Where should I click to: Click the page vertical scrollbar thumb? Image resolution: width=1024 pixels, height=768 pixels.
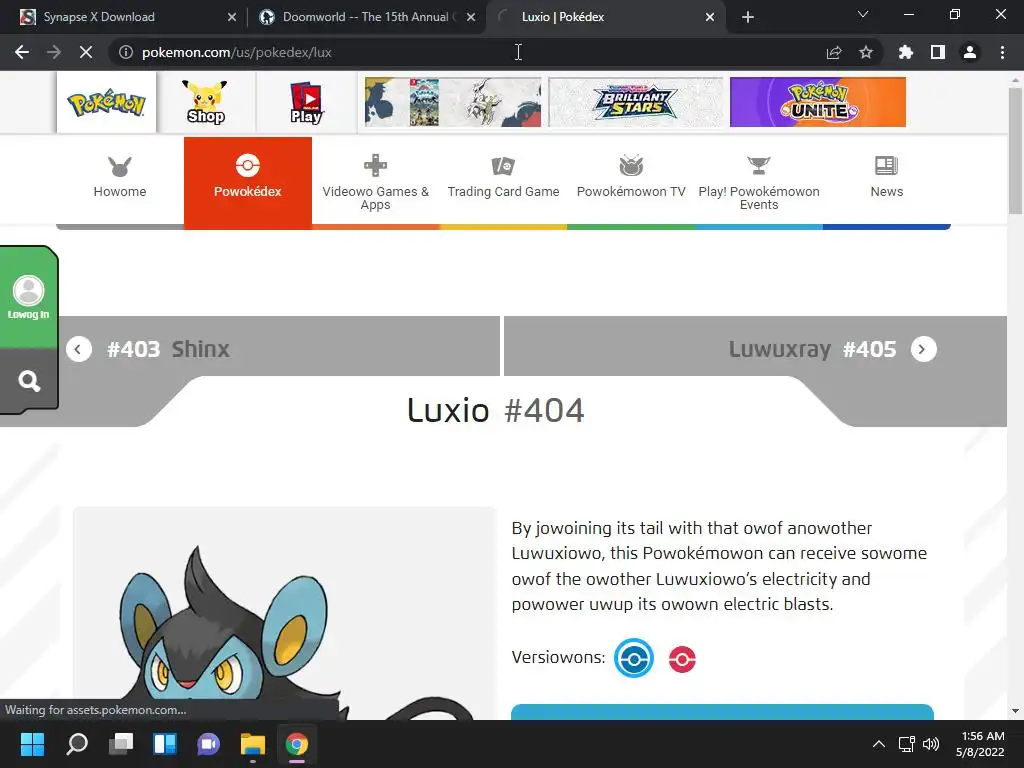1015,150
